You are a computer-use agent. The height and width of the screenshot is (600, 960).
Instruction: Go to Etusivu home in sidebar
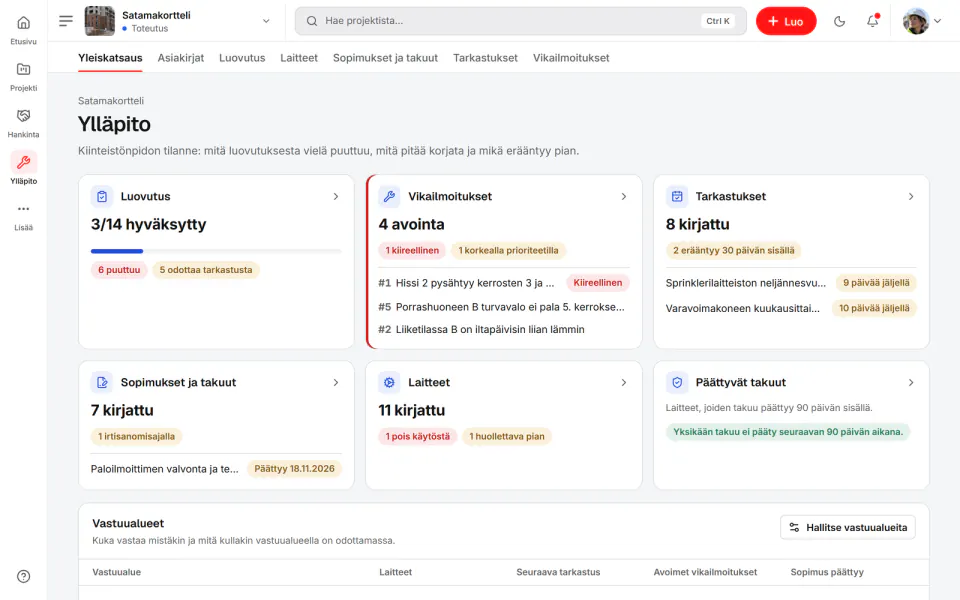point(23,29)
